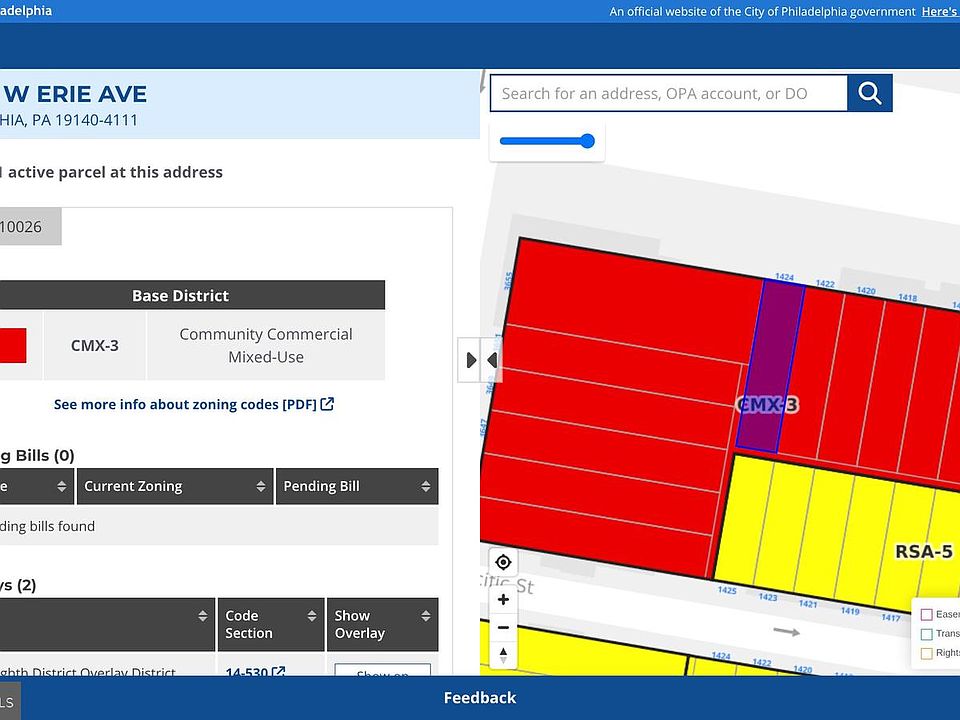Zoom in on the map with the plus icon
Image resolution: width=960 pixels, height=720 pixels.
(x=503, y=599)
